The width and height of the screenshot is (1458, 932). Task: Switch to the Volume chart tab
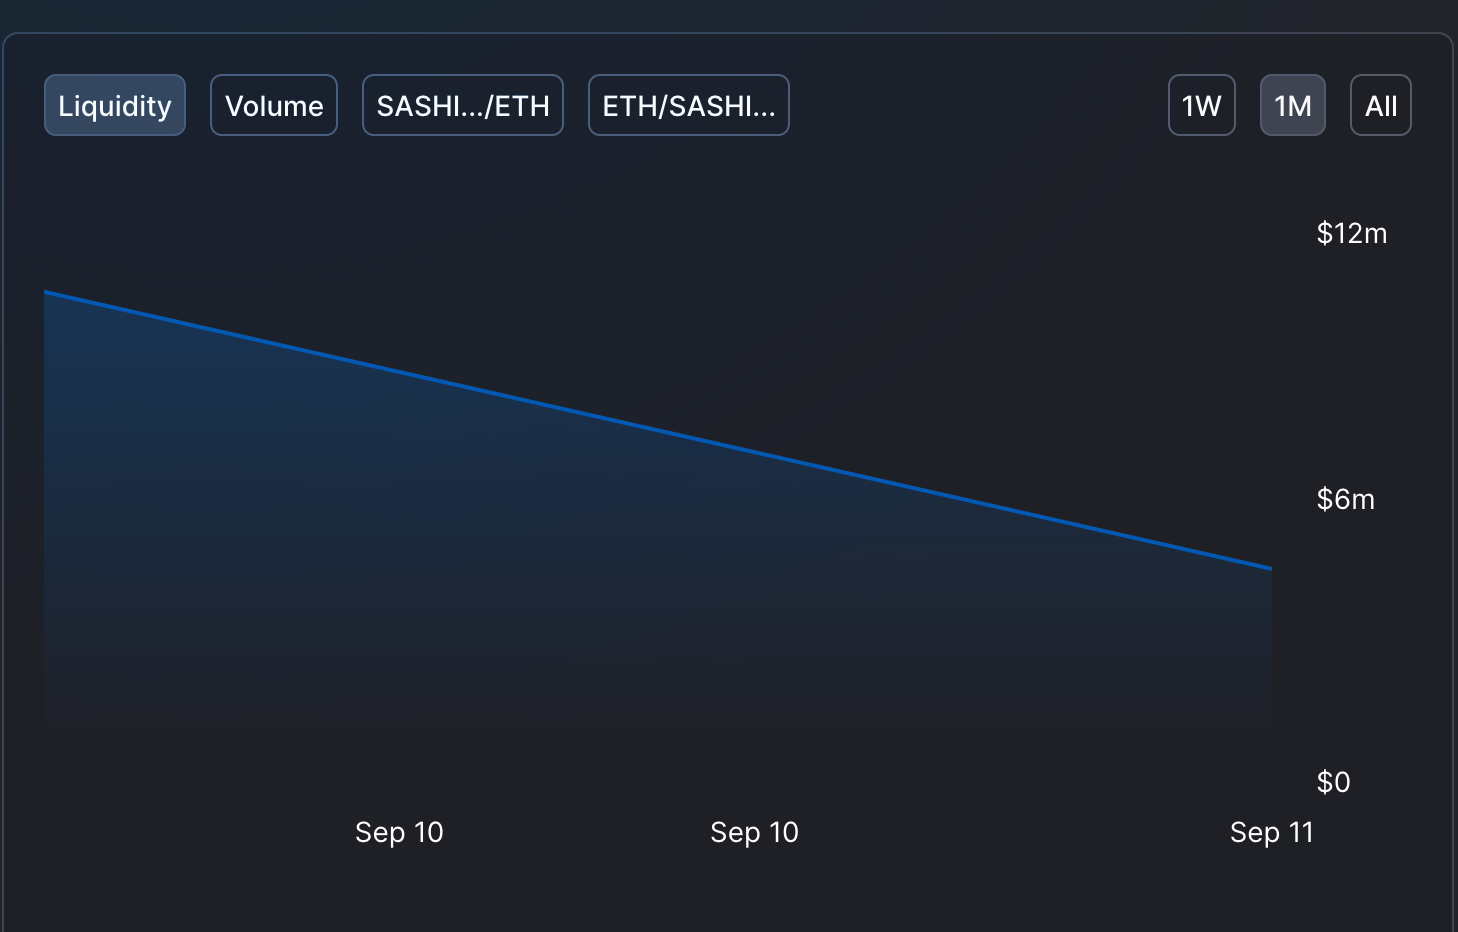point(274,105)
